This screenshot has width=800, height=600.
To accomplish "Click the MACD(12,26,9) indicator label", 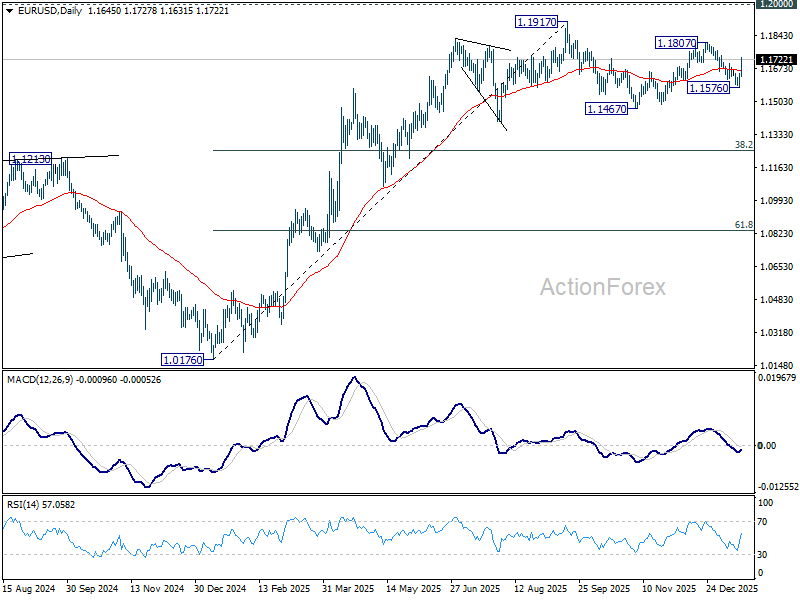I will click(x=40, y=380).
